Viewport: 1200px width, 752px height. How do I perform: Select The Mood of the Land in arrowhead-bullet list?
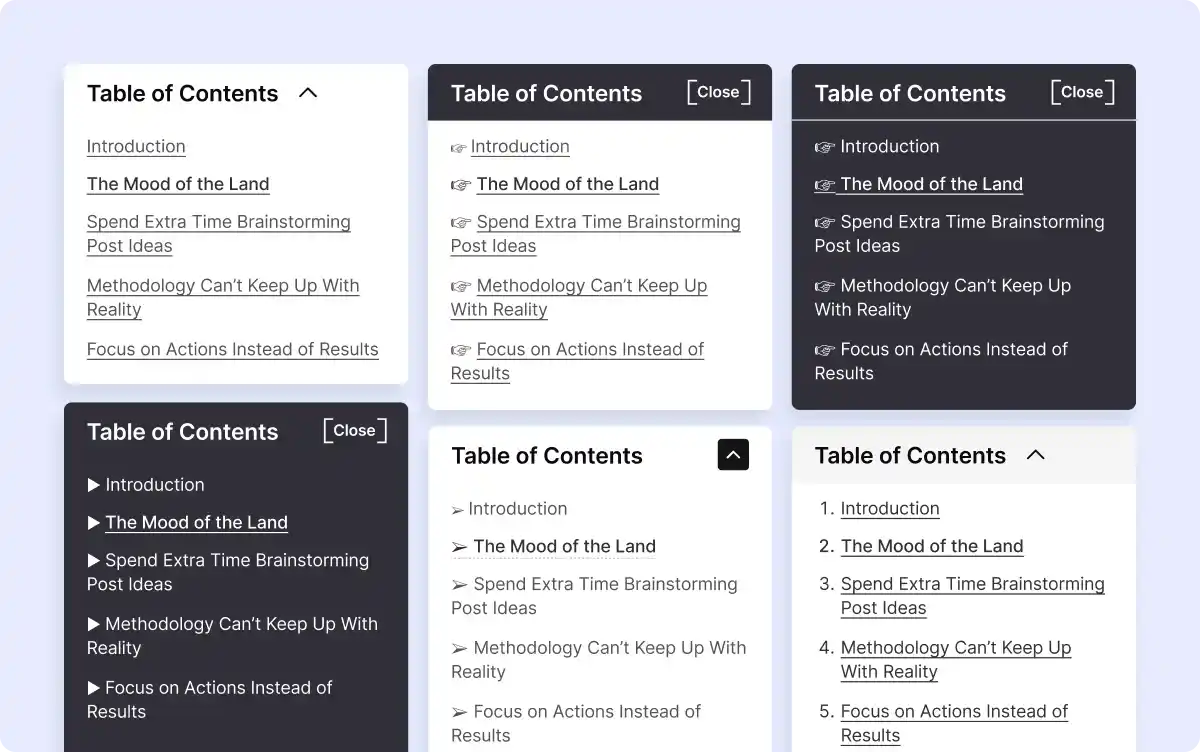pyautogui.click(x=564, y=546)
